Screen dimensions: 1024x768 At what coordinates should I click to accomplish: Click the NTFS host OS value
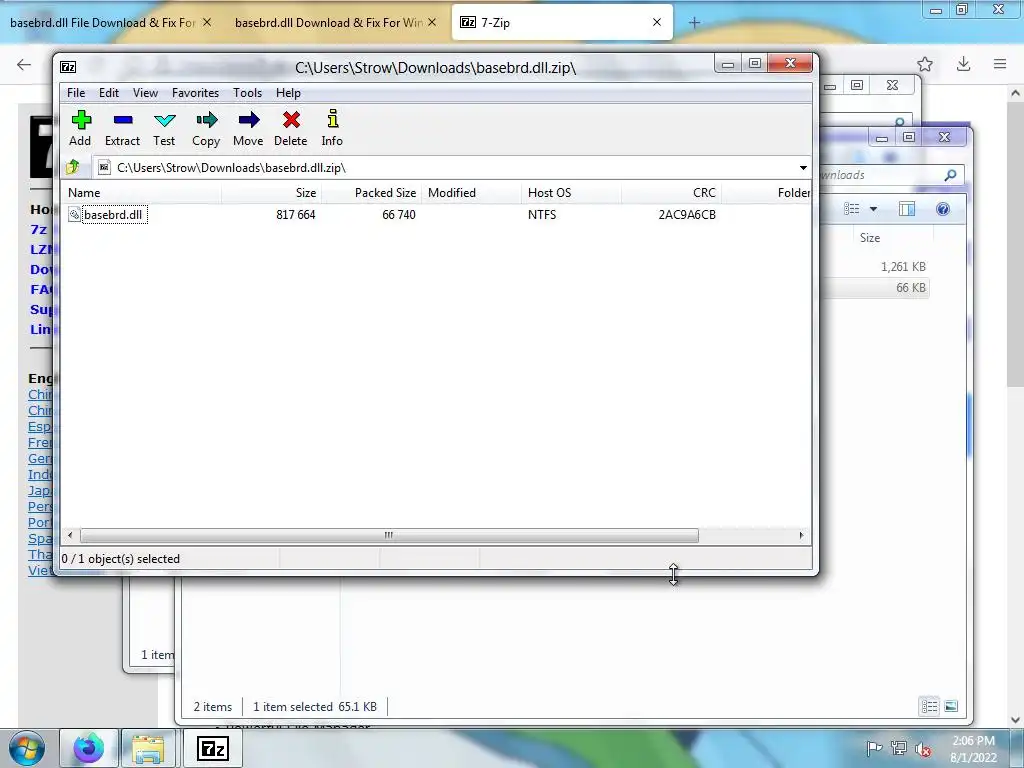click(541, 215)
